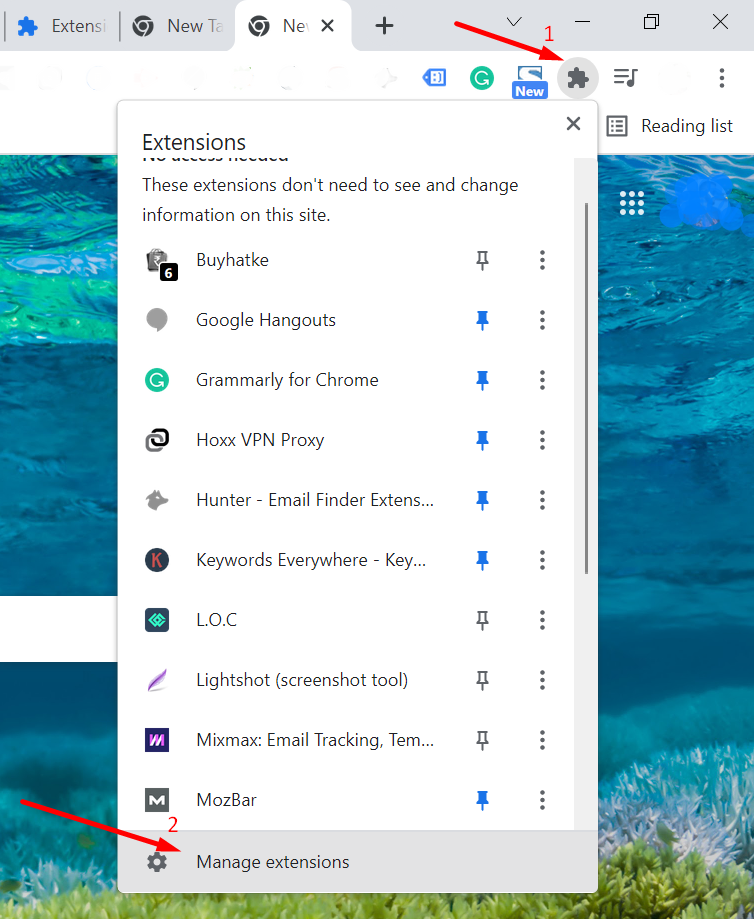Open more options for Google Hangouts
Viewport: 754px width, 919px height.
coord(542,320)
